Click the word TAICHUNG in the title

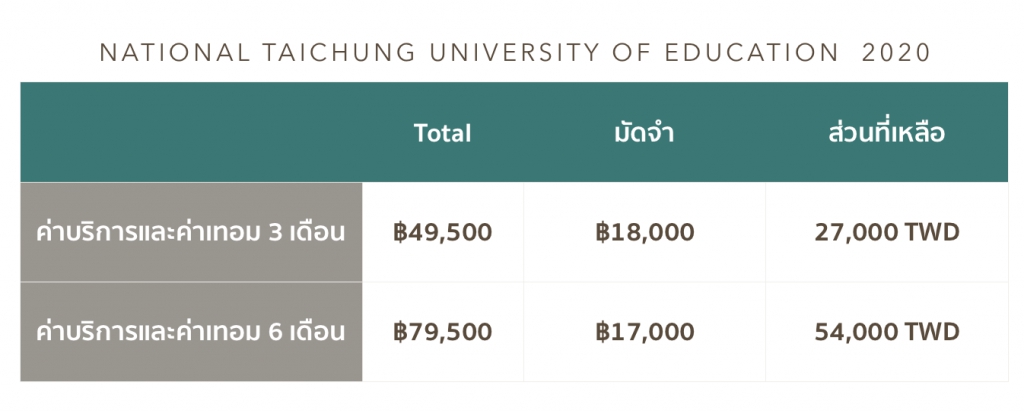point(339,53)
